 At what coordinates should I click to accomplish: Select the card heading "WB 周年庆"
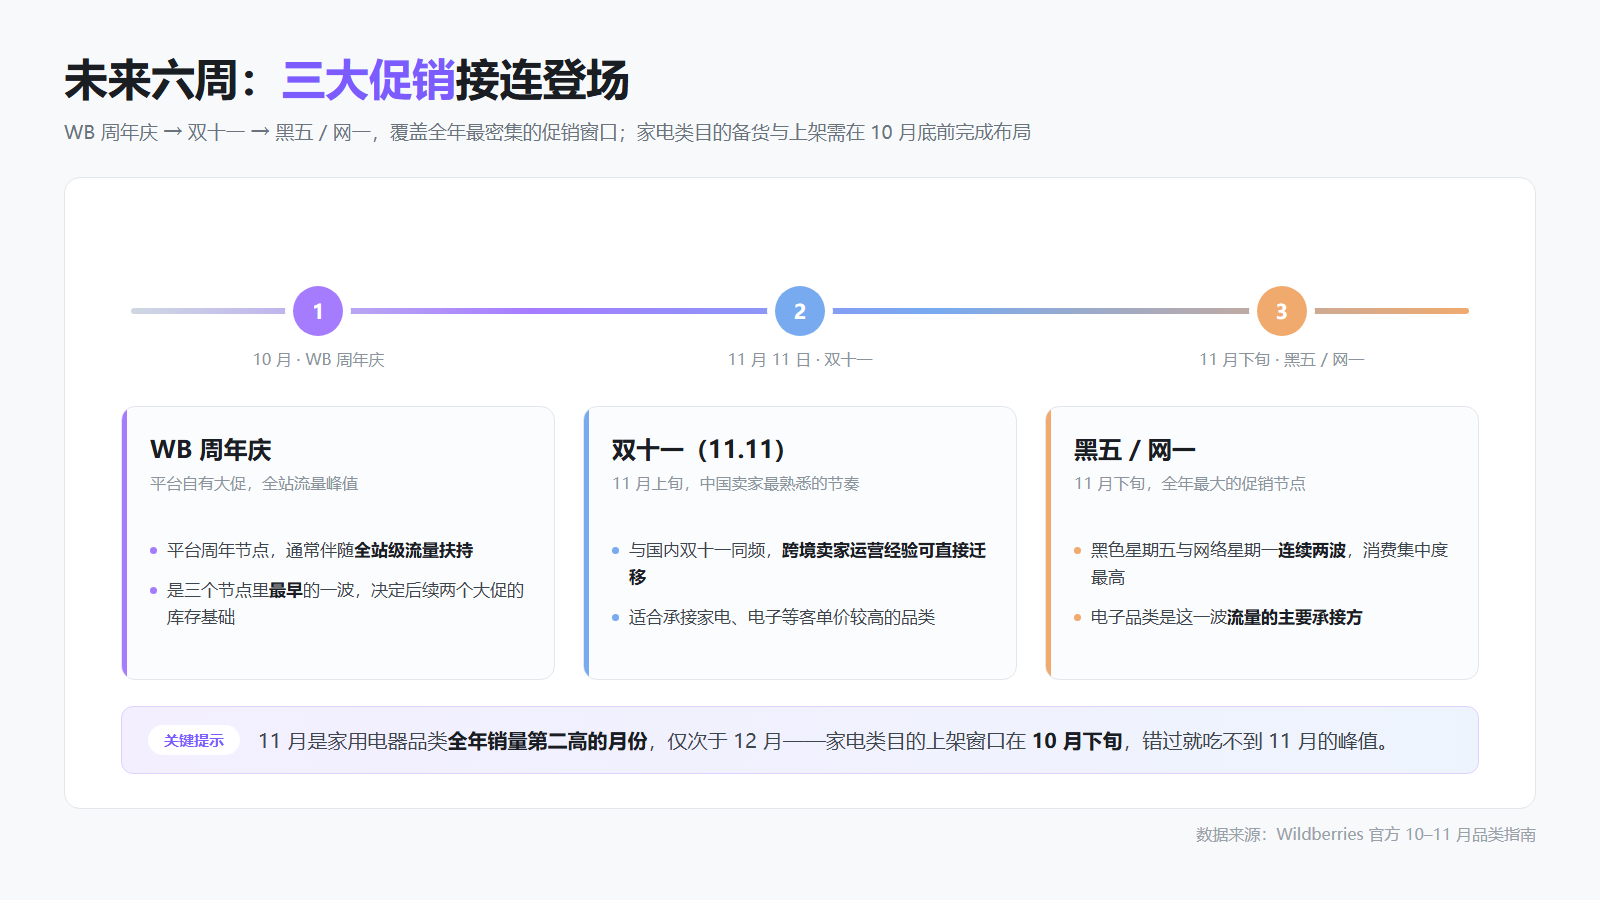click(211, 450)
